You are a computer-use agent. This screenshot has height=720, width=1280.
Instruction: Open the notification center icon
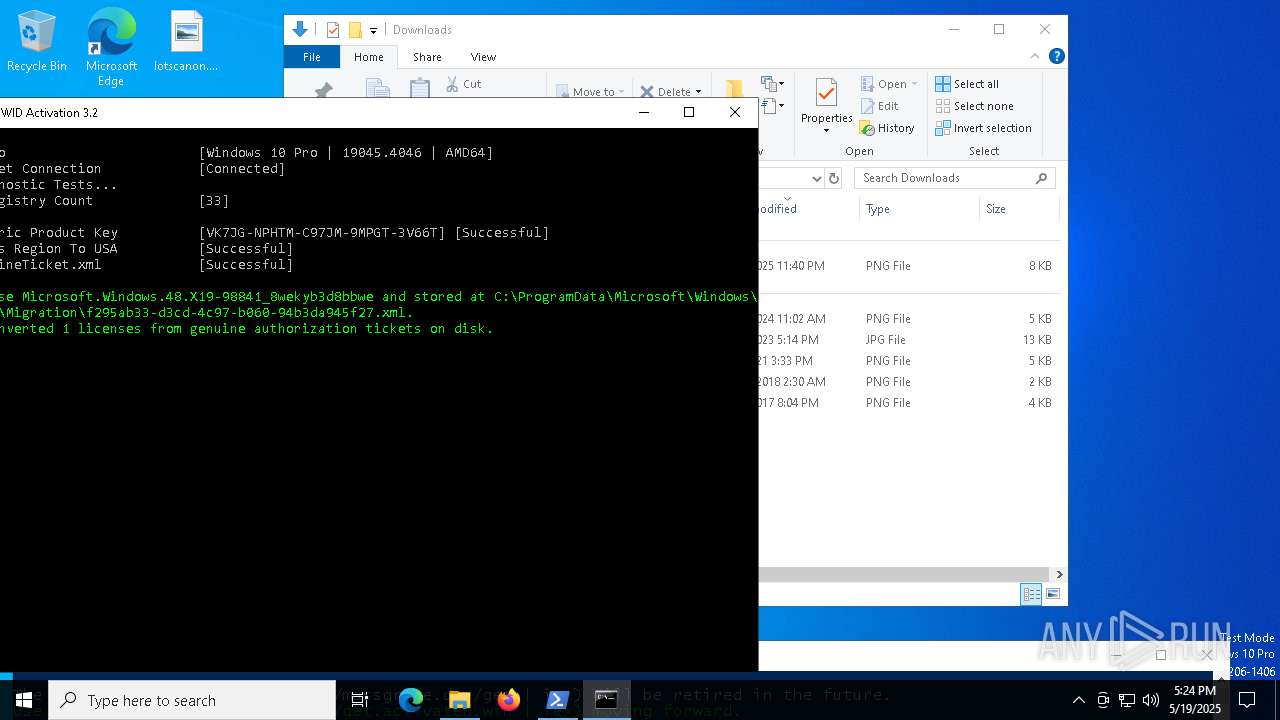click(x=1247, y=700)
